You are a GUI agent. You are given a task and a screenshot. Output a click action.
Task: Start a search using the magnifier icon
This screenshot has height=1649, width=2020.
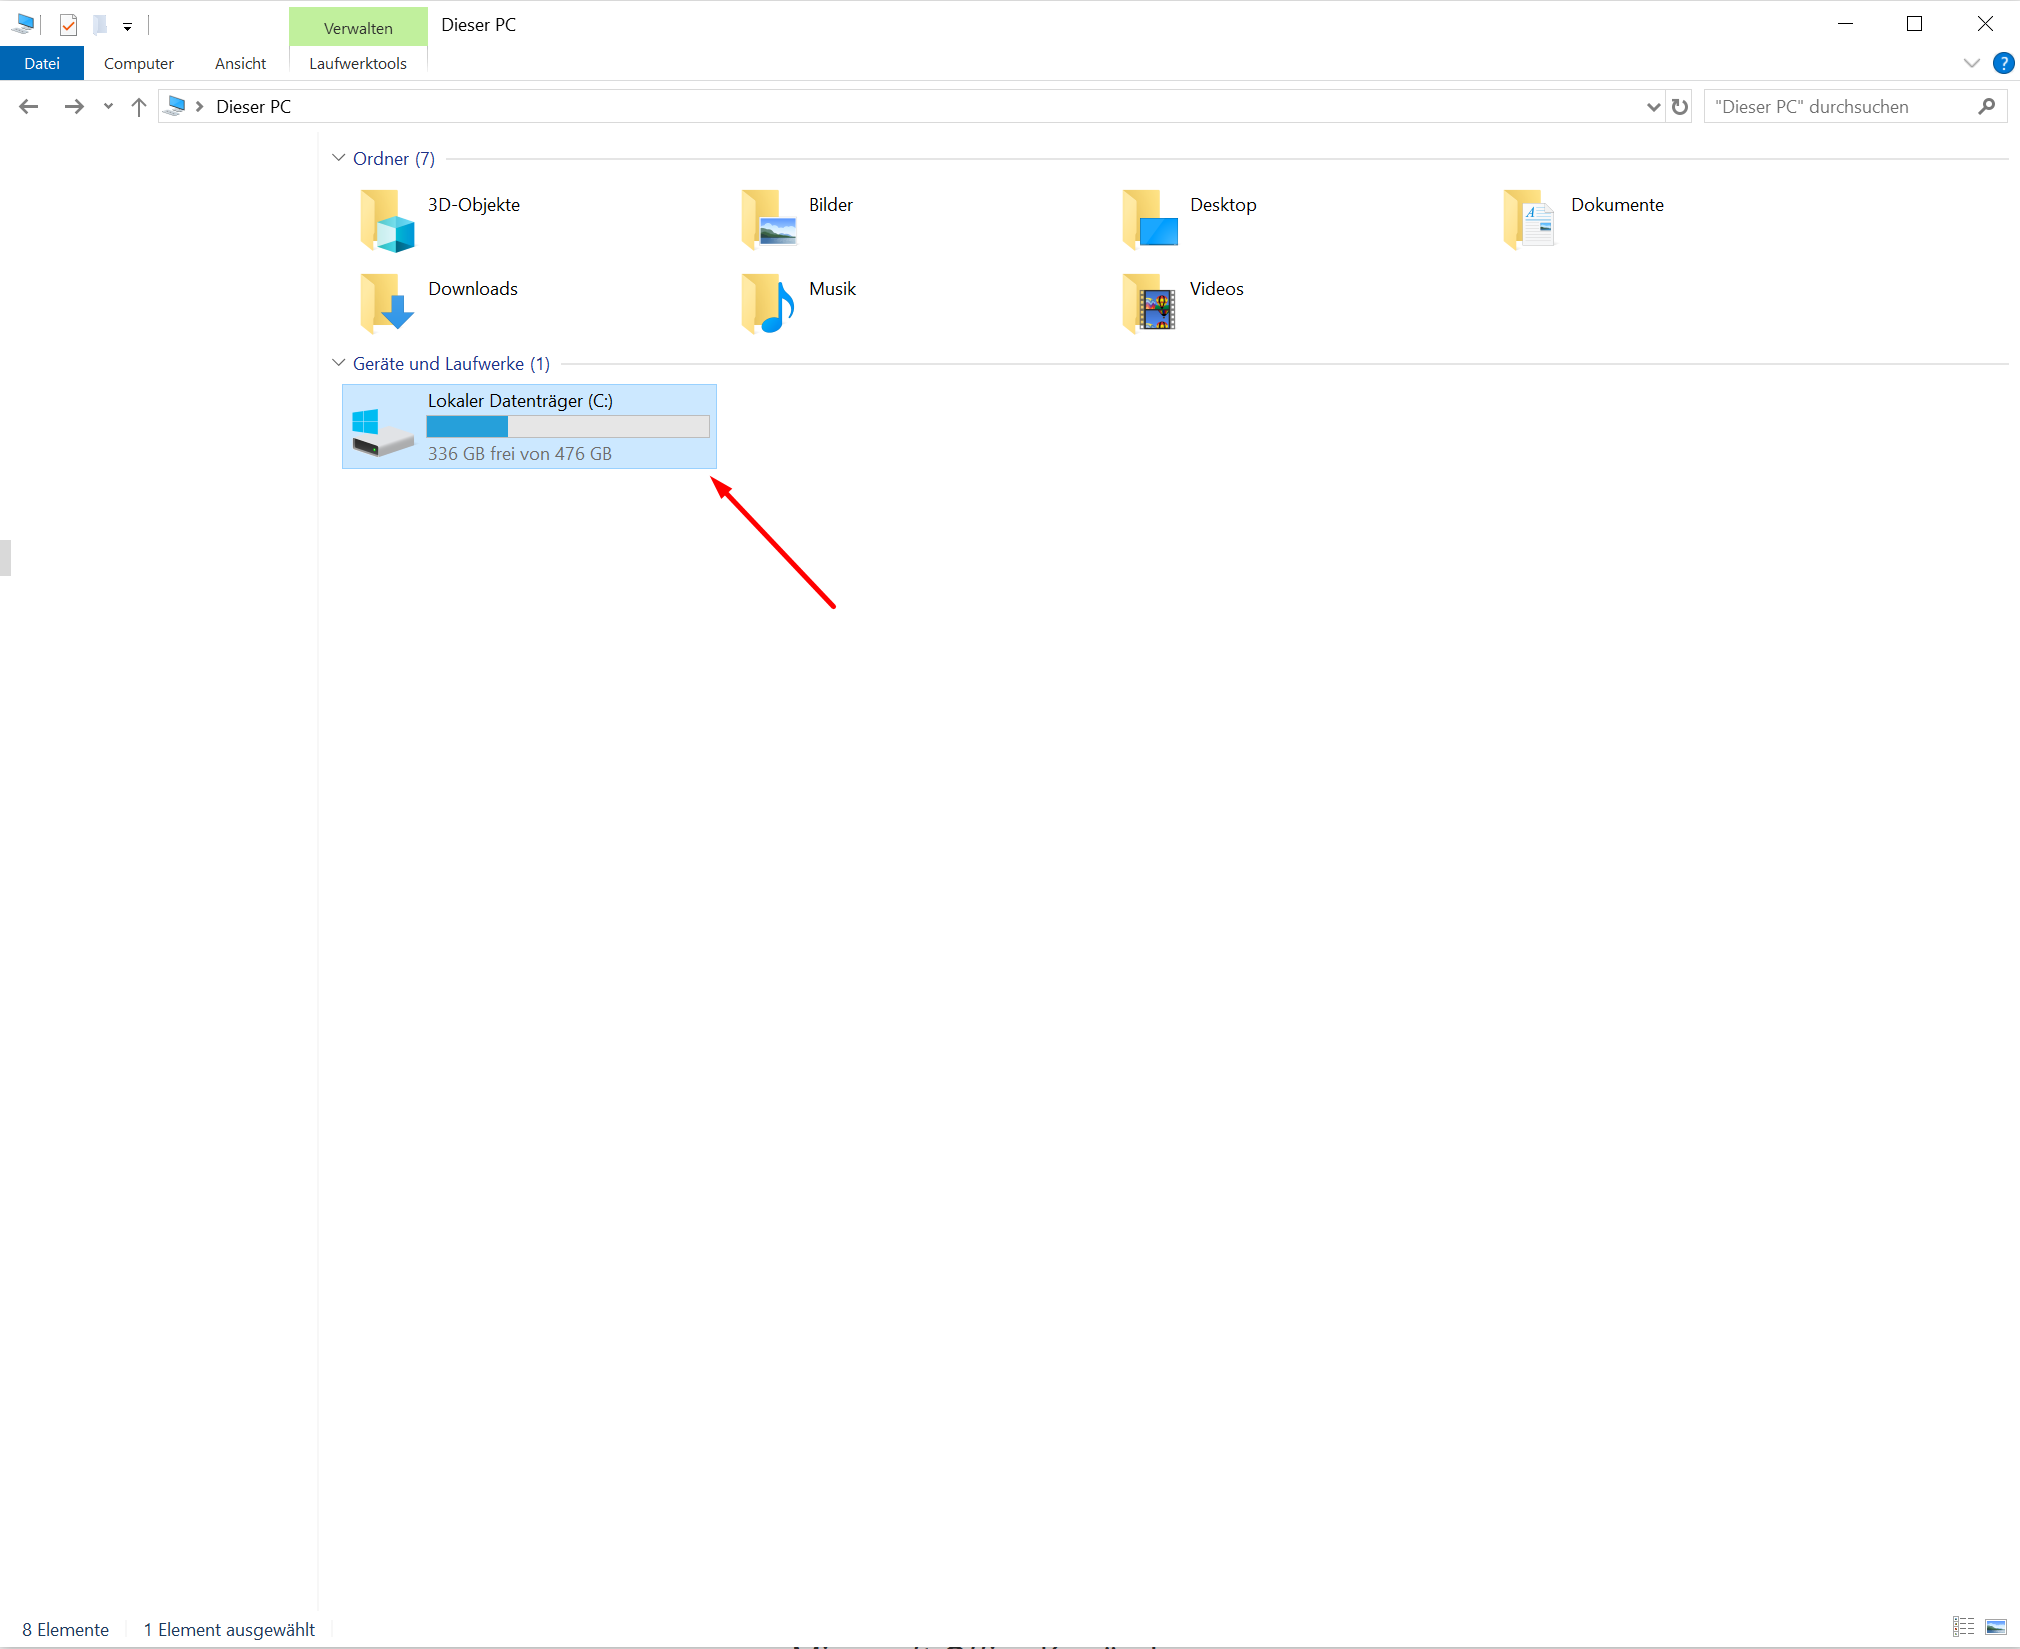pos(1988,106)
